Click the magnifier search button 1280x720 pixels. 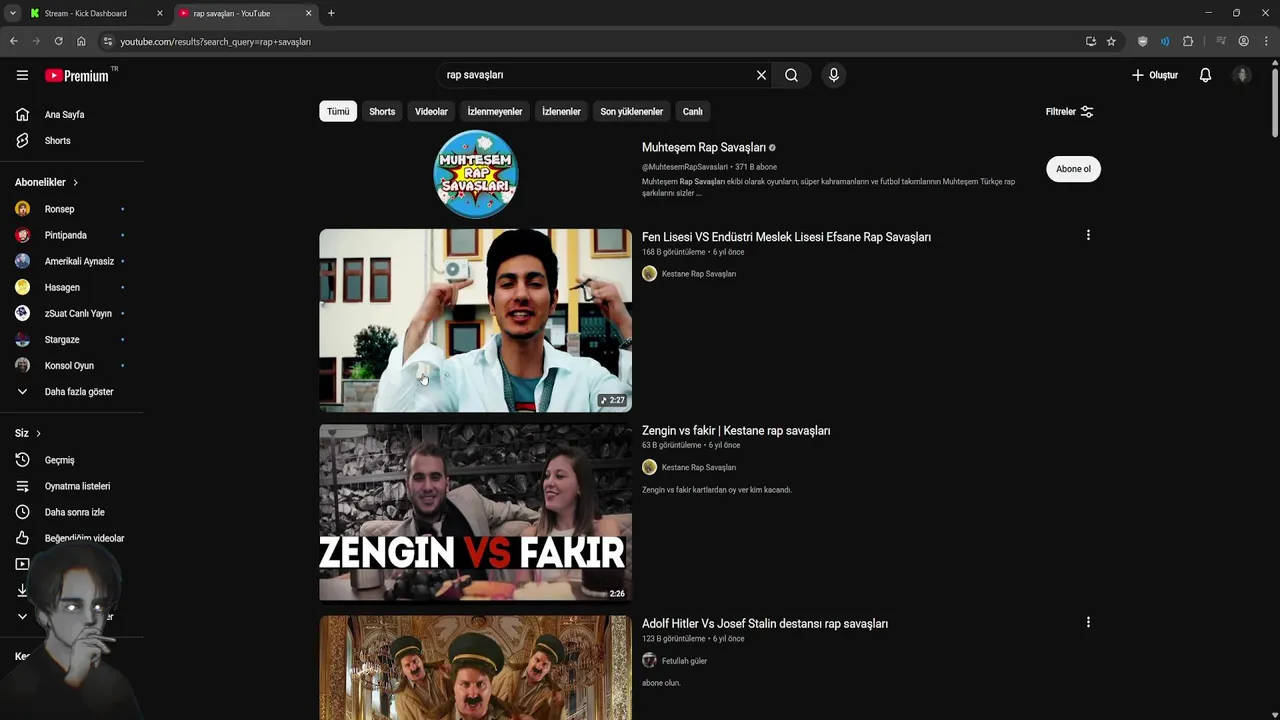coord(791,75)
